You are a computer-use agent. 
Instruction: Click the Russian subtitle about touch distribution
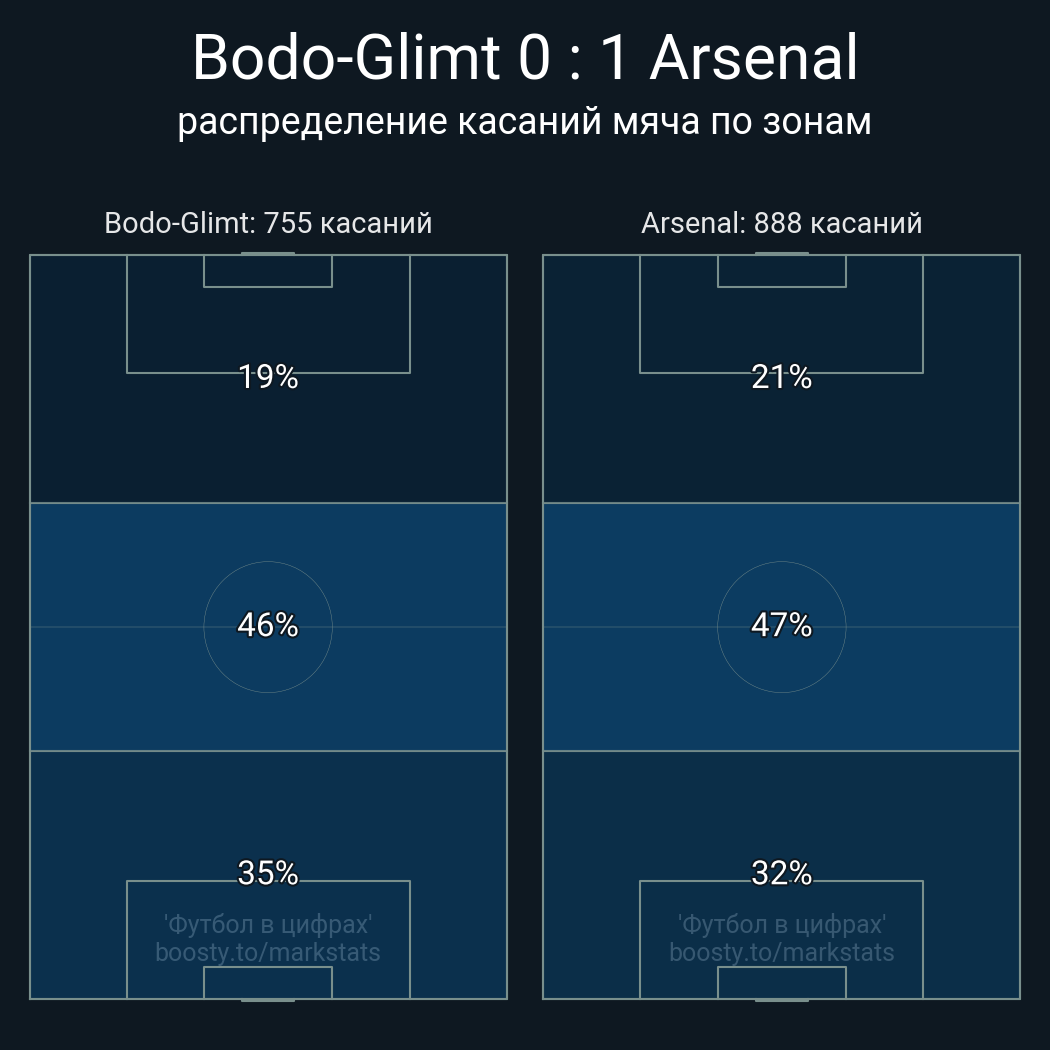point(525,121)
